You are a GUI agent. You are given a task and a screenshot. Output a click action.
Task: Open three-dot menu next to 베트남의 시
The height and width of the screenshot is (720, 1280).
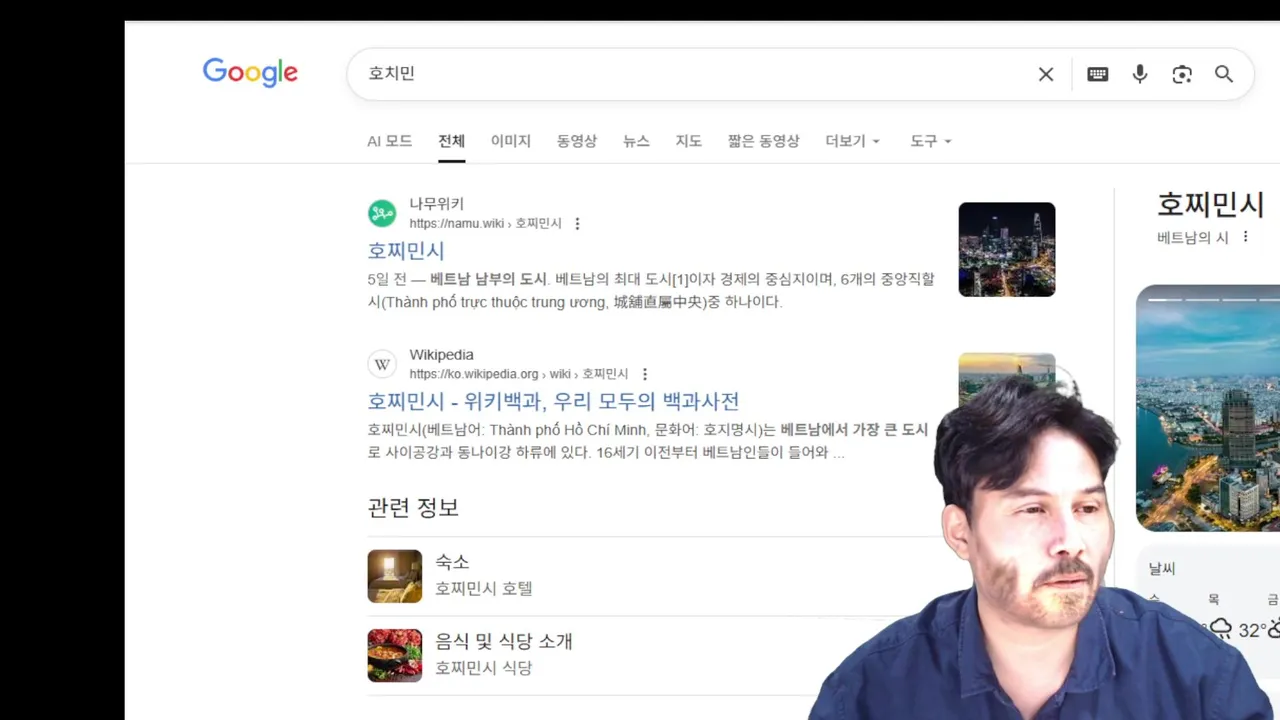pyautogui.click(x=1246, y=237)
